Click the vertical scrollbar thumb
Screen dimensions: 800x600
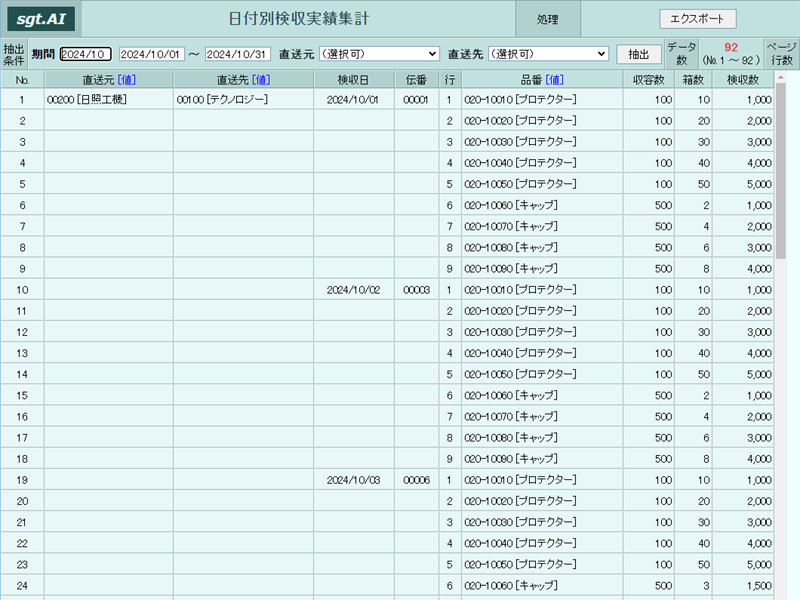point(781,171)
